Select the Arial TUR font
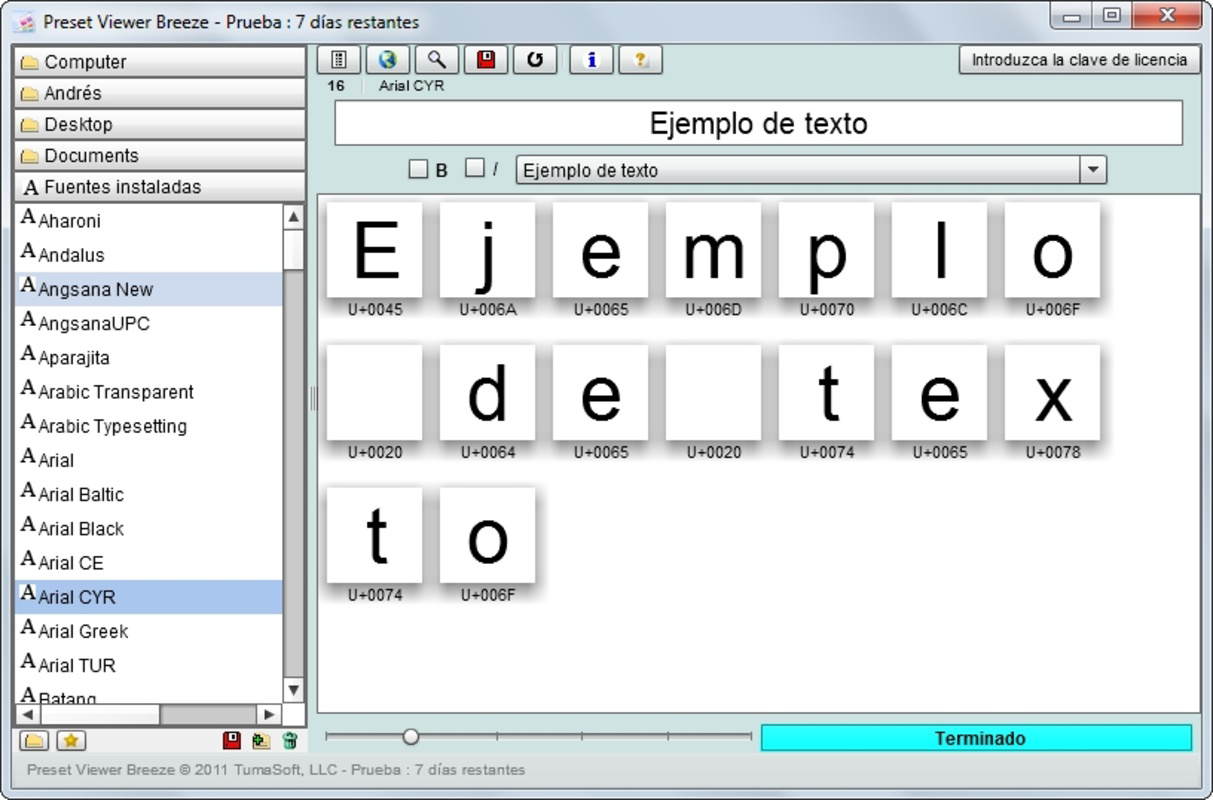The image size is (1213, 800). tap(149, 665)
